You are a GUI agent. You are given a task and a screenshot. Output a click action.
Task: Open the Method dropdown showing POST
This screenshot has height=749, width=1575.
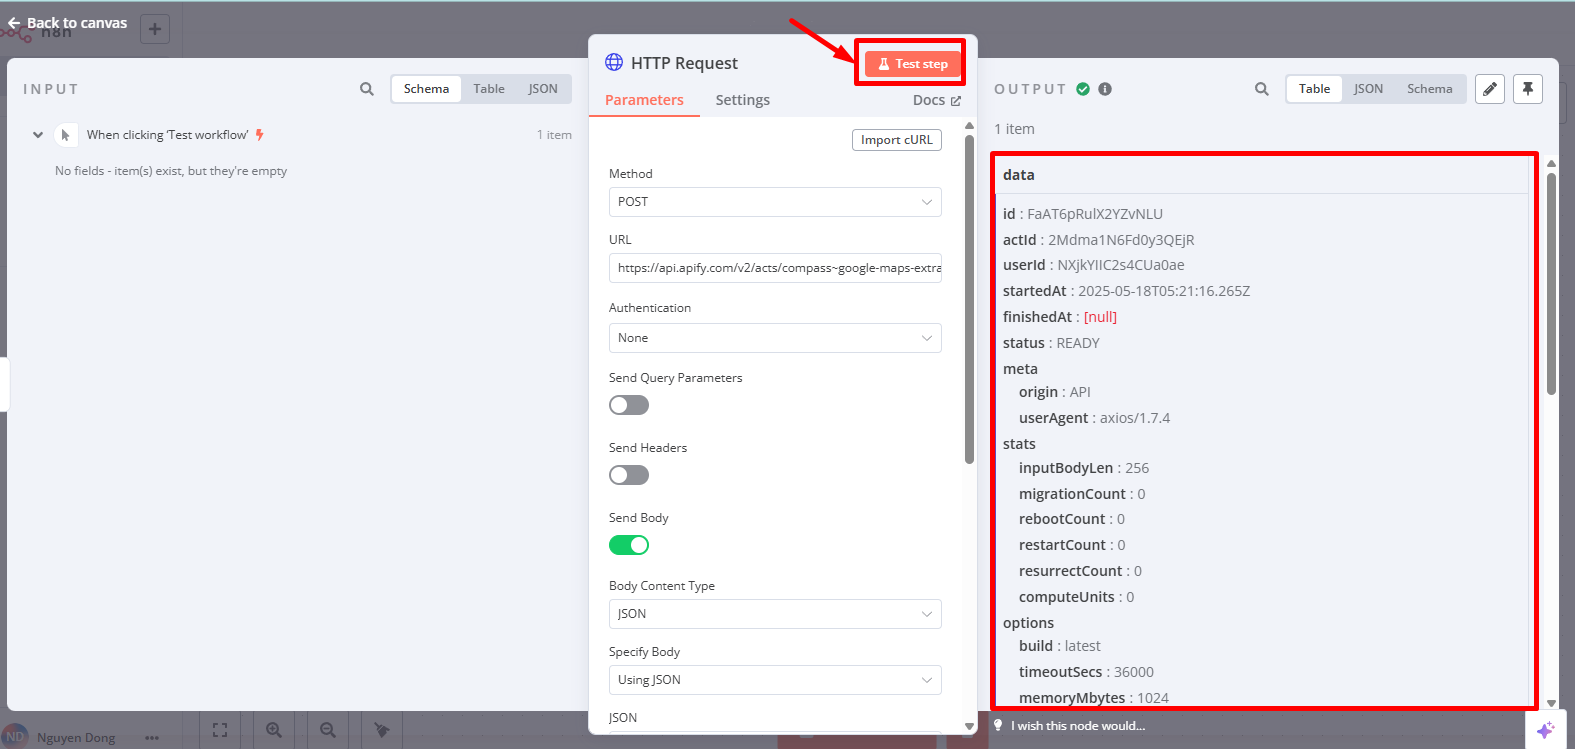(774, 202)
